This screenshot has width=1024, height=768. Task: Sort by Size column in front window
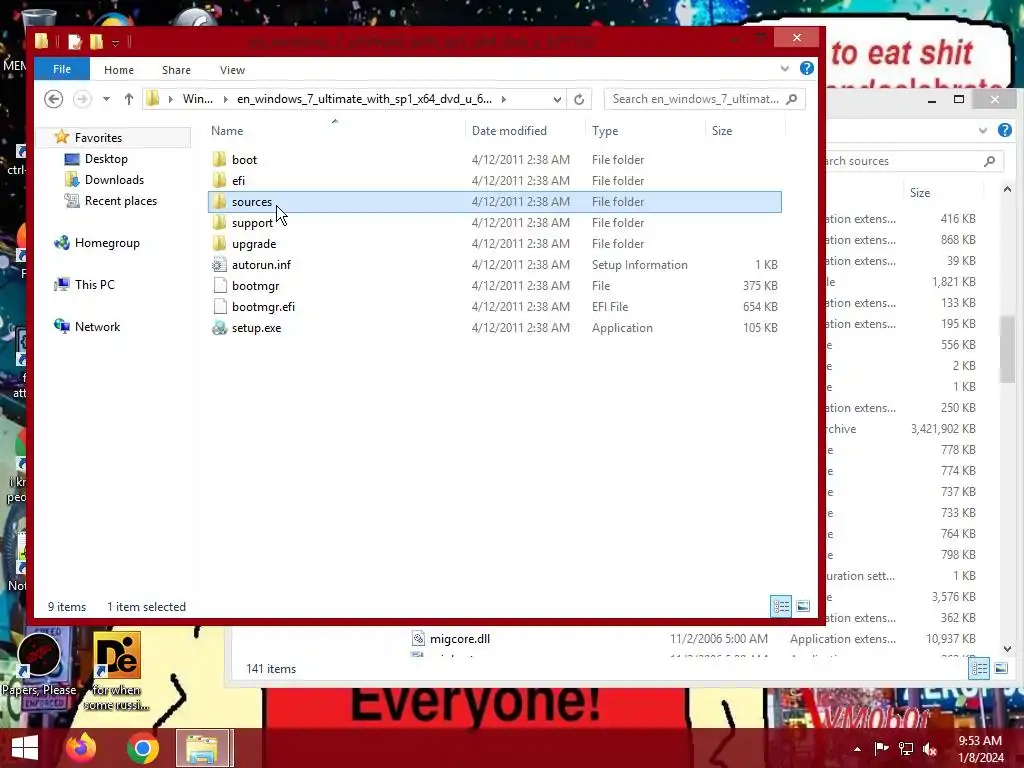tap(722, 131)
